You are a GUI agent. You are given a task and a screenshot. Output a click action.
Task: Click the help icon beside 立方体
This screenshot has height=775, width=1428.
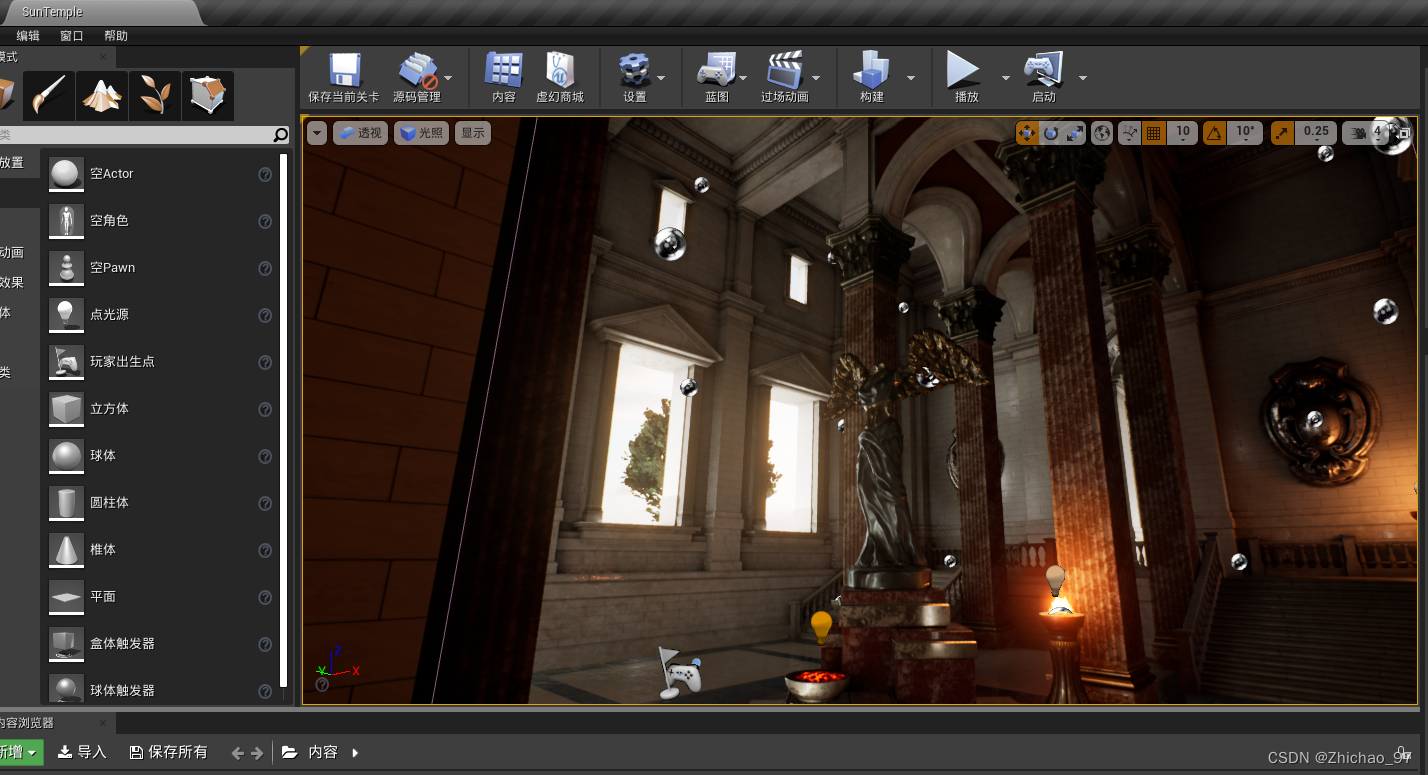(265, 409)
